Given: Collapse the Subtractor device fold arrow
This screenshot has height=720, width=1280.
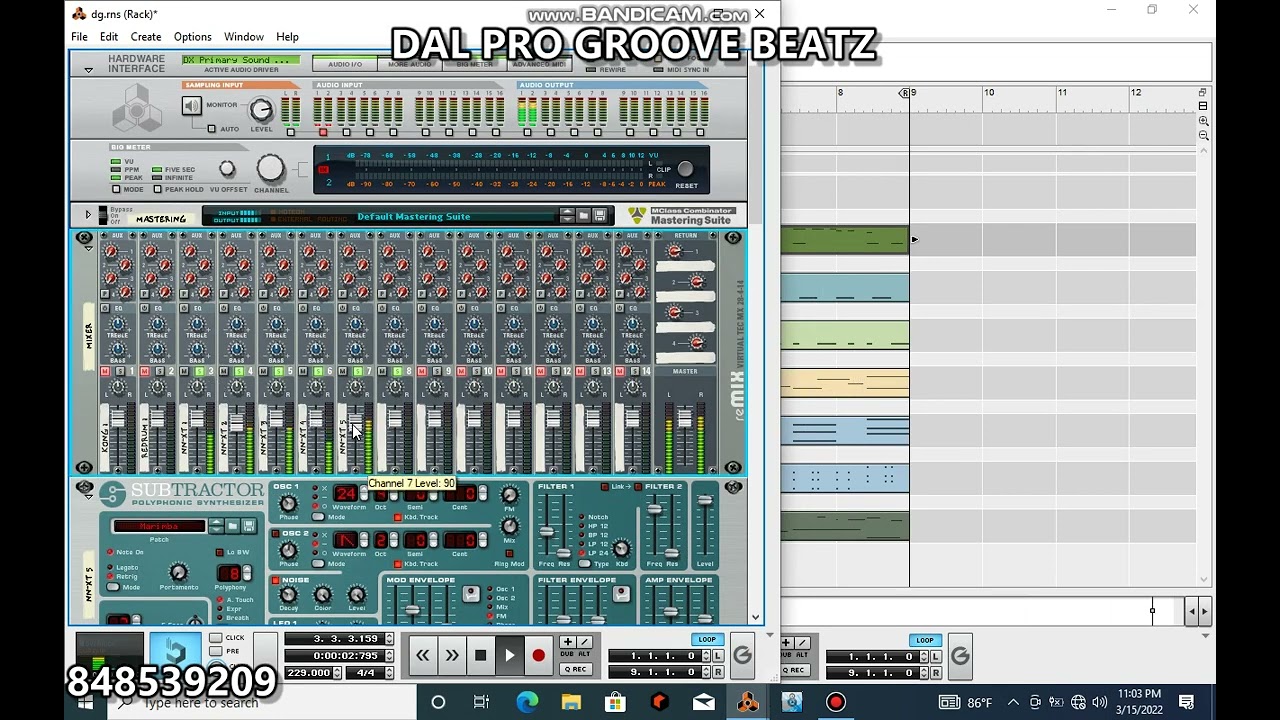Looking at the screenshot, I should [x=88, y=496].
